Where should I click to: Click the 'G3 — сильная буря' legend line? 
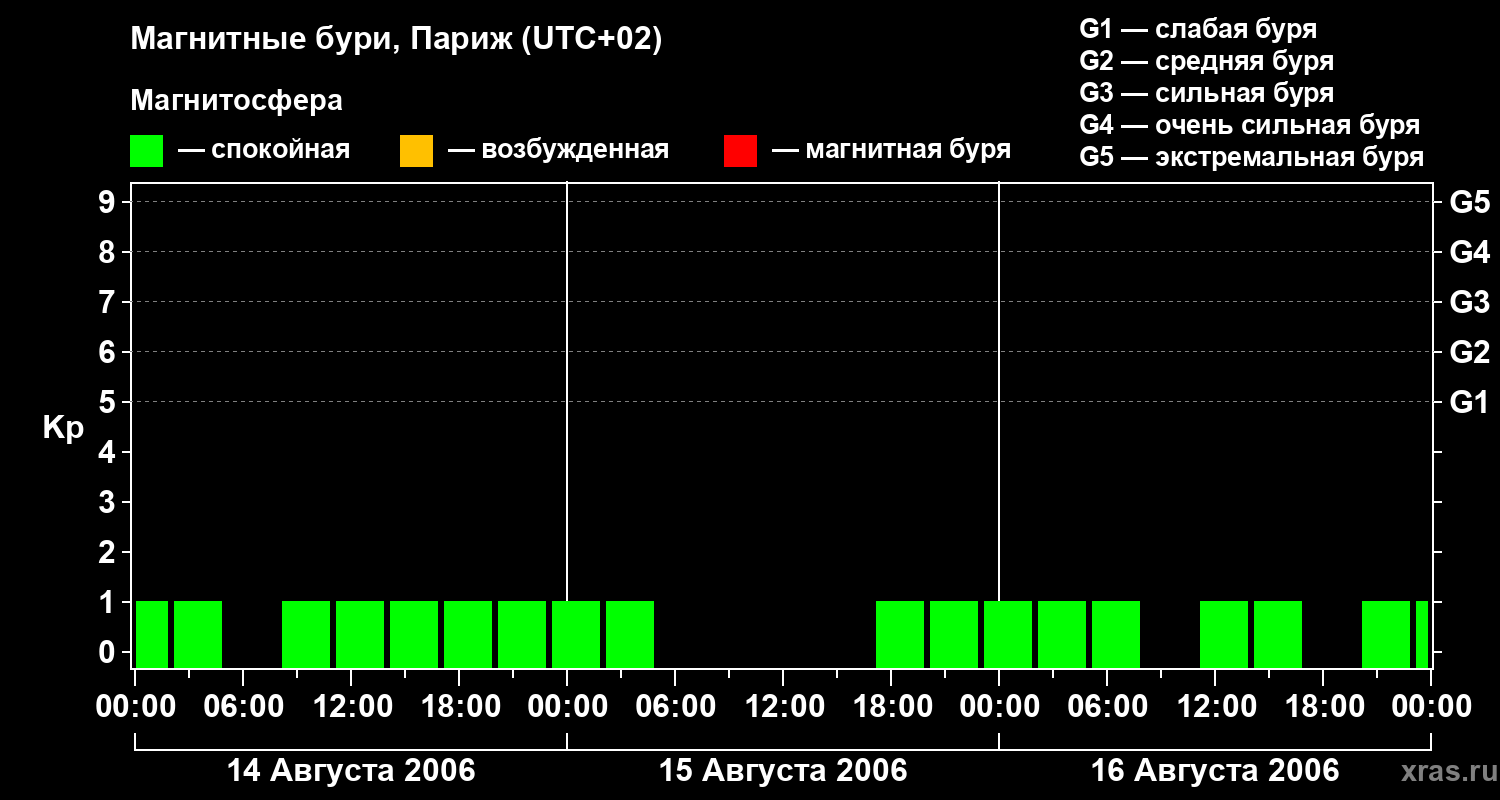click(x=1207, y=93)
